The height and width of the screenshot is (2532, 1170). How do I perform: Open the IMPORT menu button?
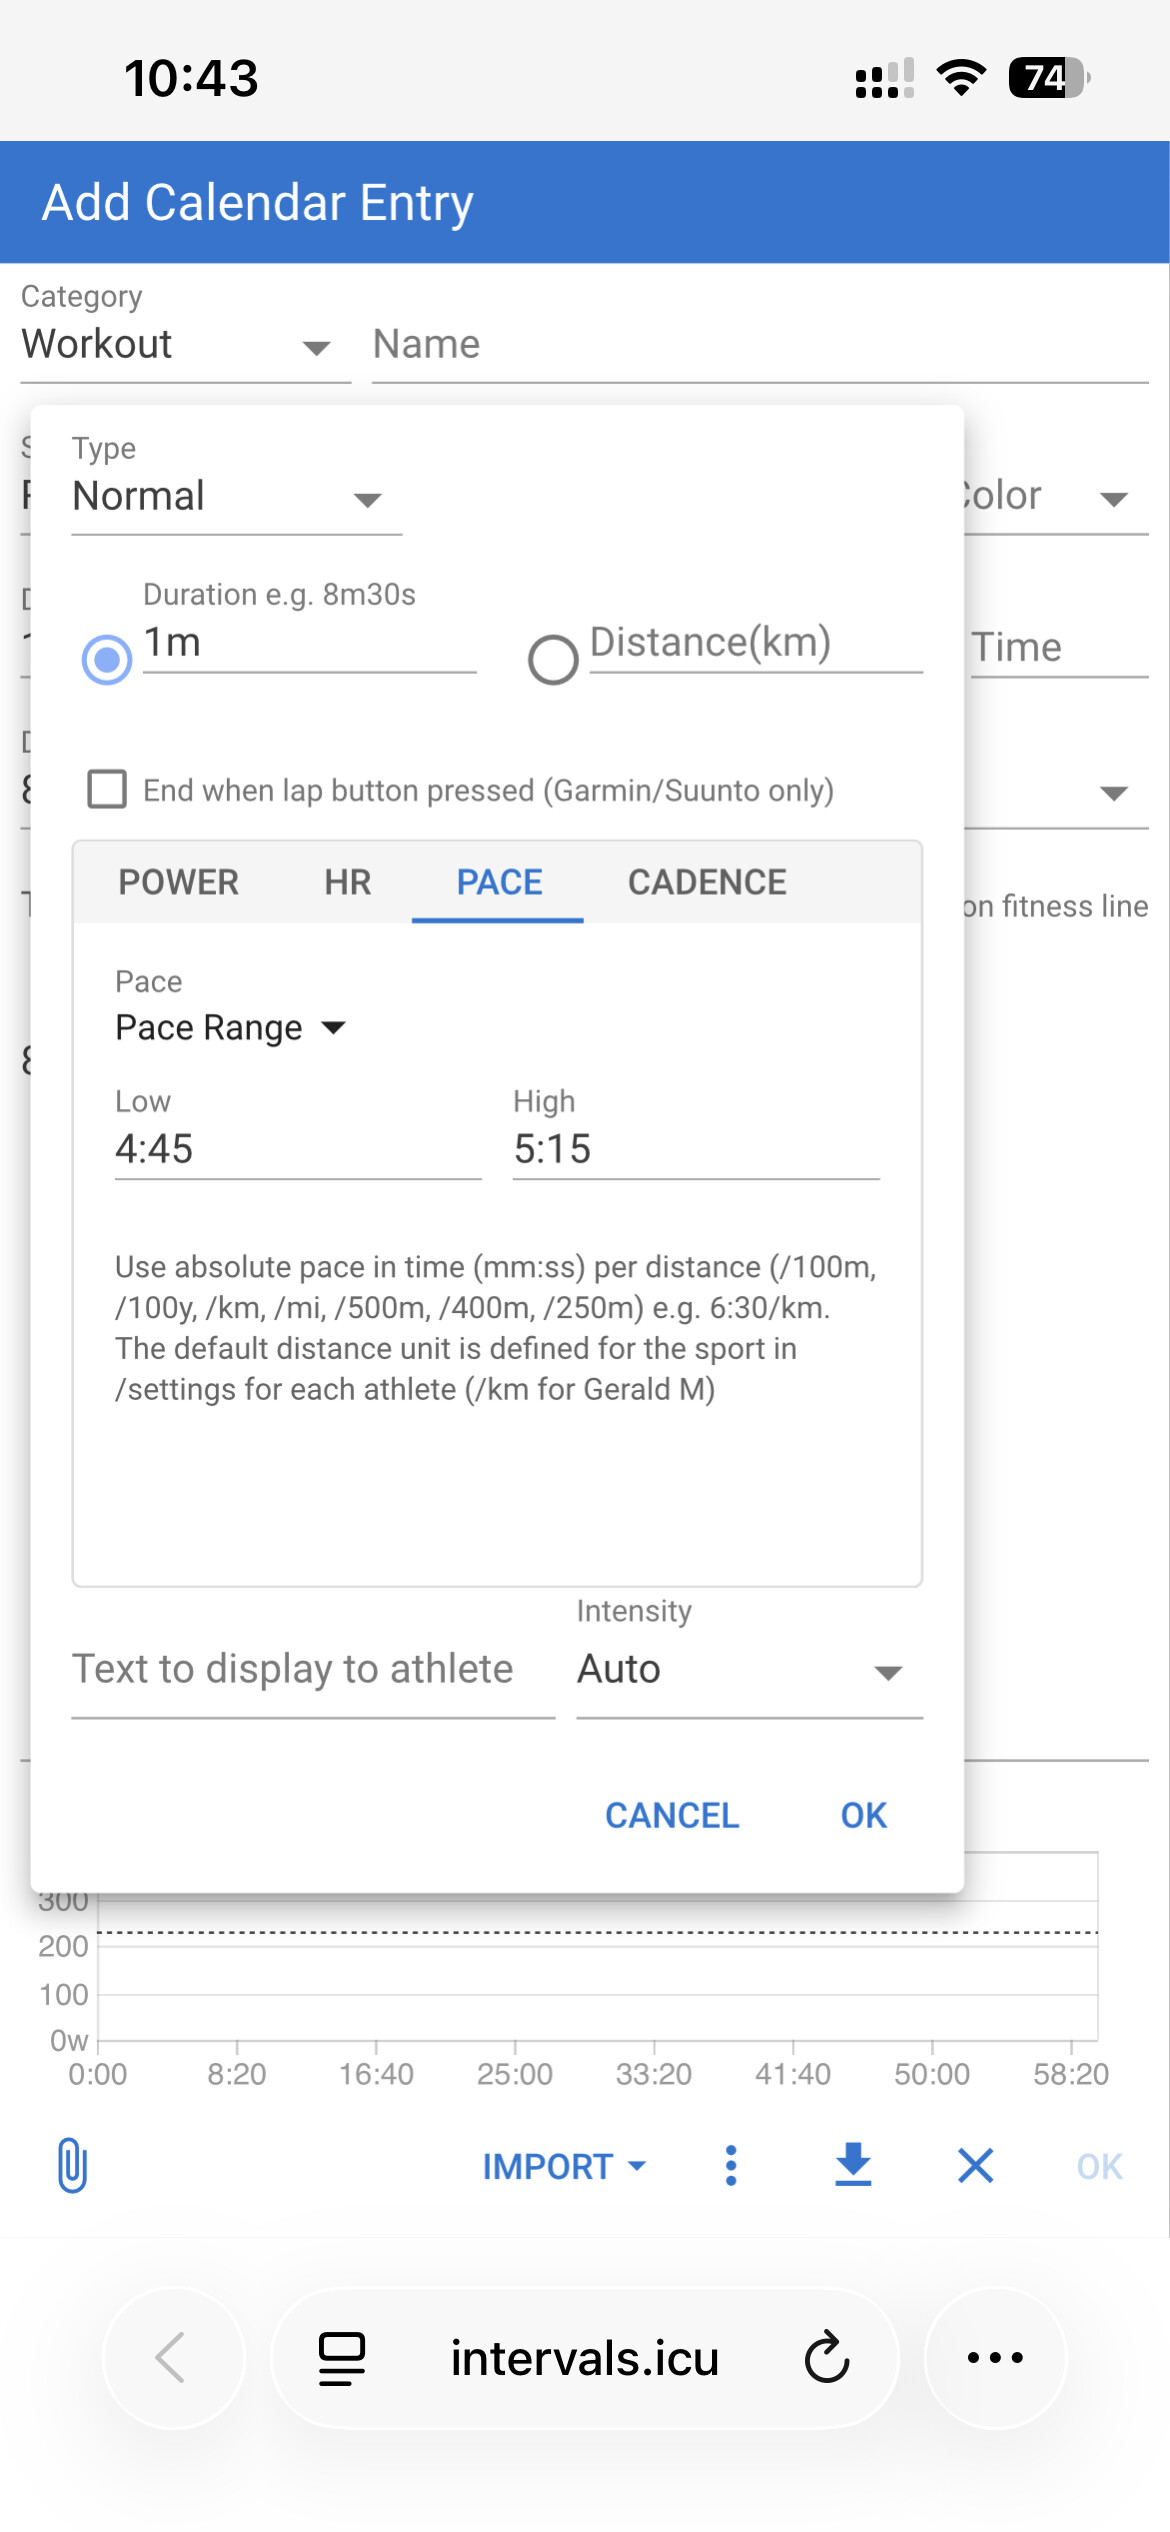(x=565, y=2166)
